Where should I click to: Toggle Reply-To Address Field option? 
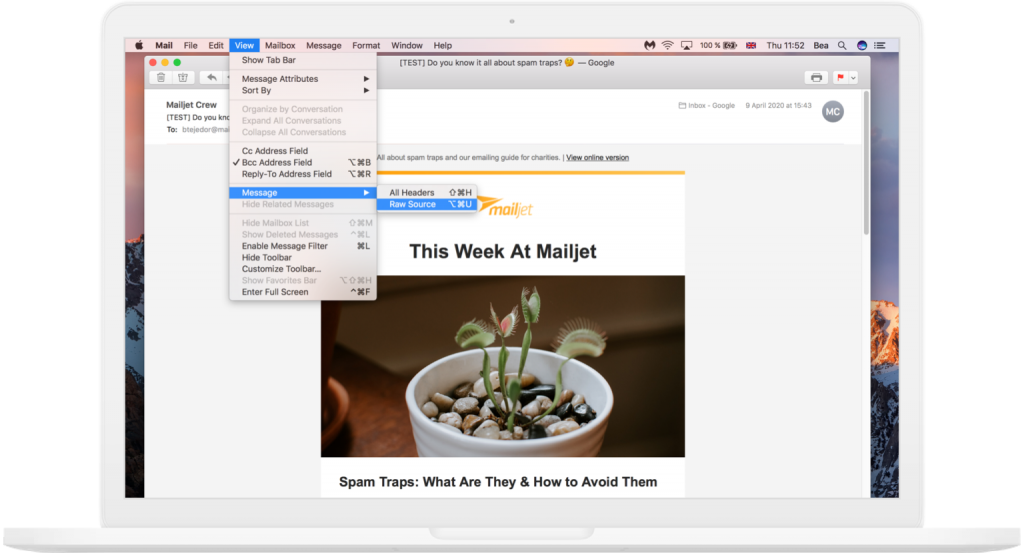coord(286,174)
